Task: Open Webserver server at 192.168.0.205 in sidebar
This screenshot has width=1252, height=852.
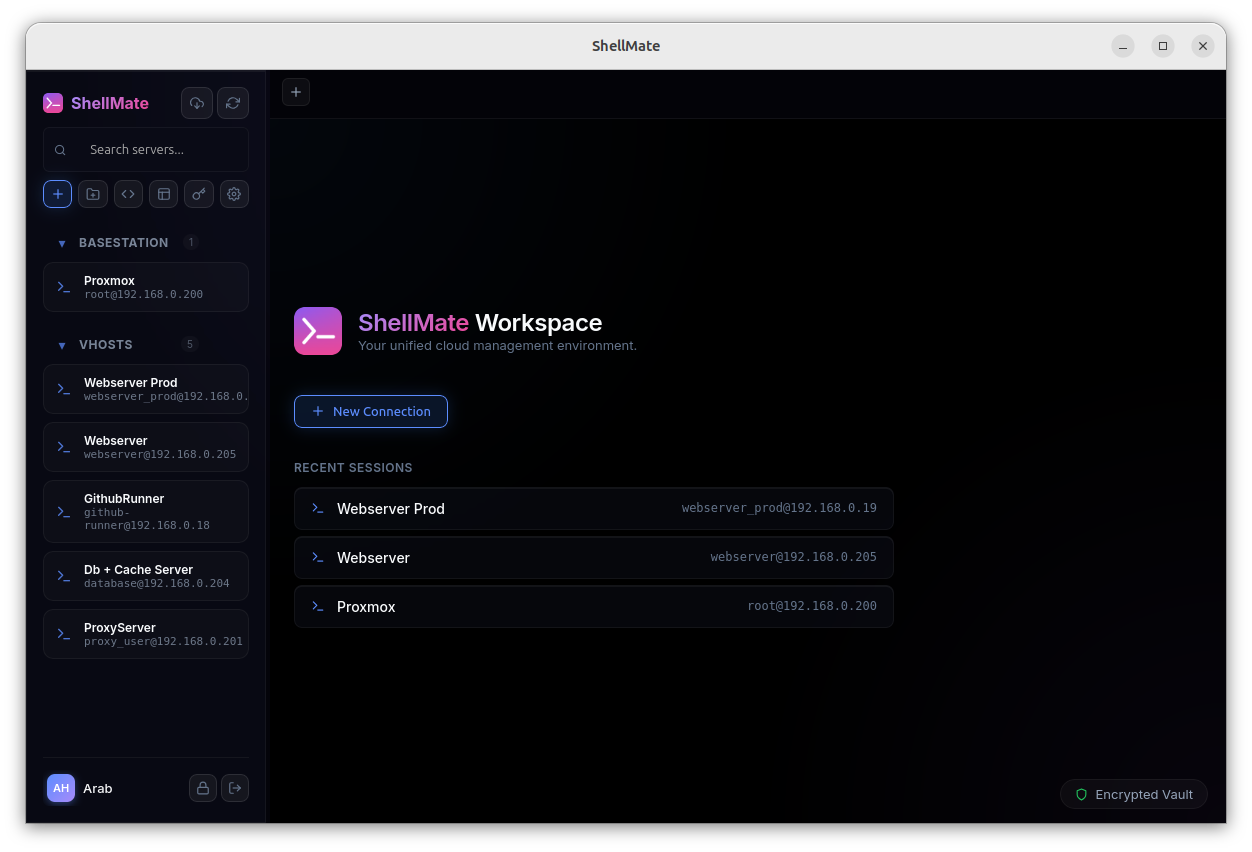Action: pyautogui.click(x=146, y=447)
